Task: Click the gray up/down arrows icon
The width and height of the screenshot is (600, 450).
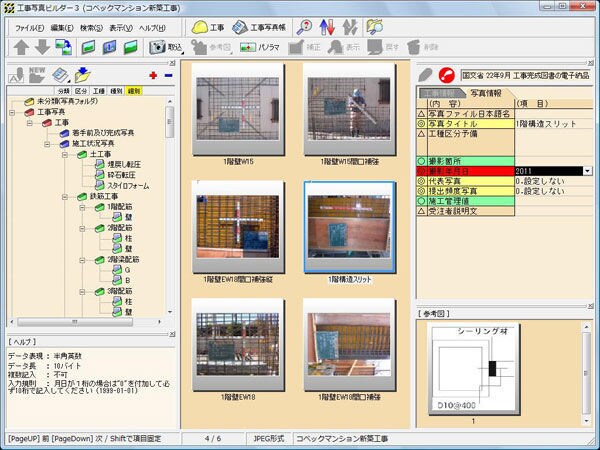Action: coord(350,27)
